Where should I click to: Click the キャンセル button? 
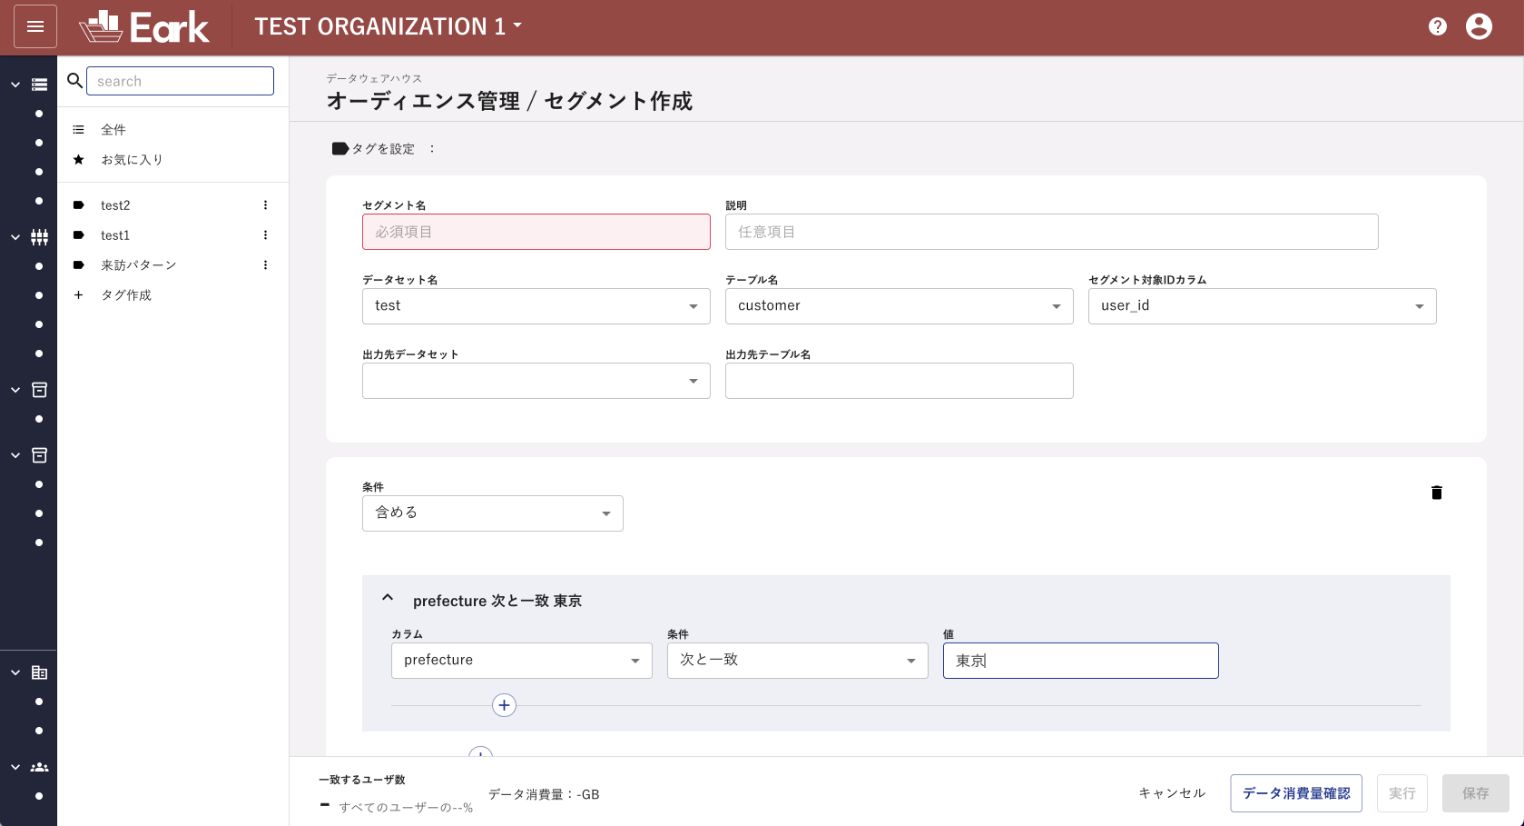[x=1172, y=793]
